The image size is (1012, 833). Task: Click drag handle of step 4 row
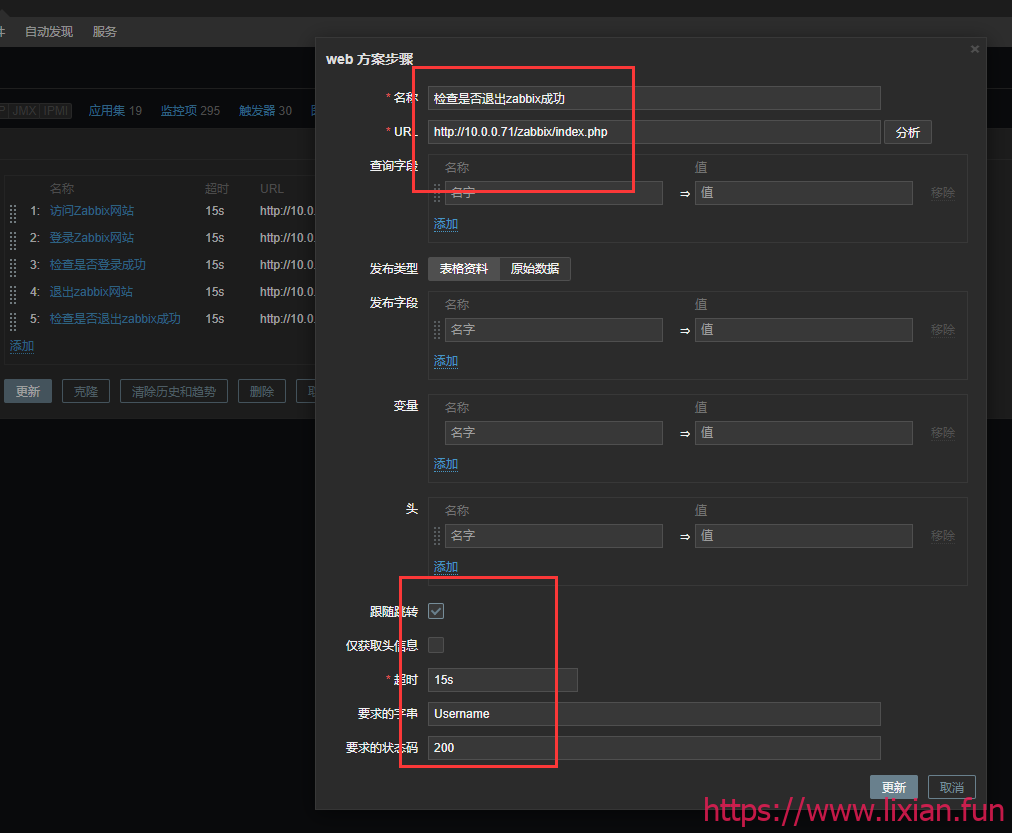[x=13, y=294]
